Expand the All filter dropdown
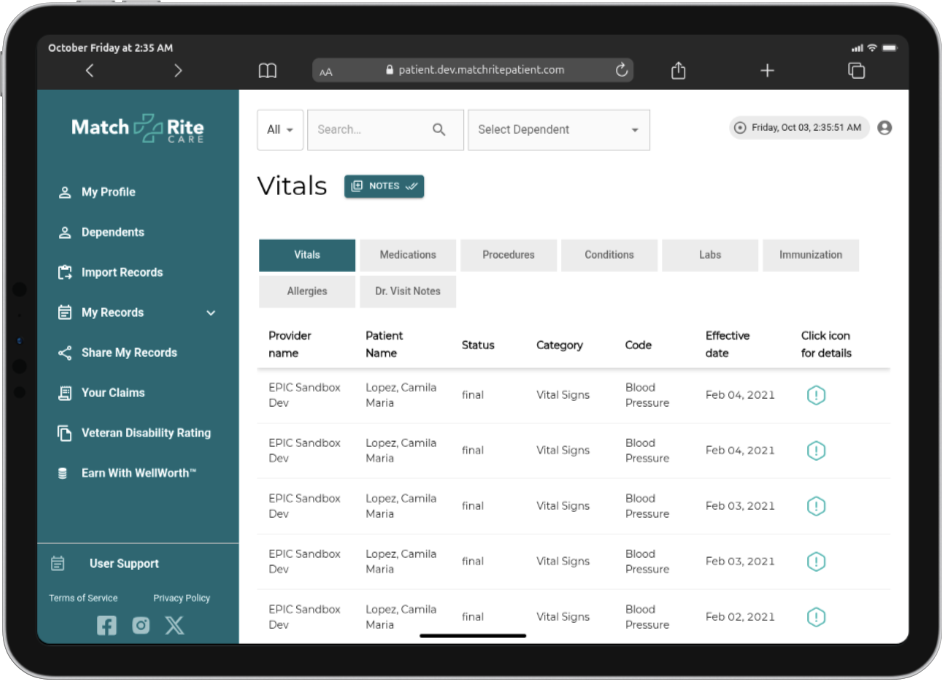This screenshot has height=680, width=942. click(x=281, y=130)
